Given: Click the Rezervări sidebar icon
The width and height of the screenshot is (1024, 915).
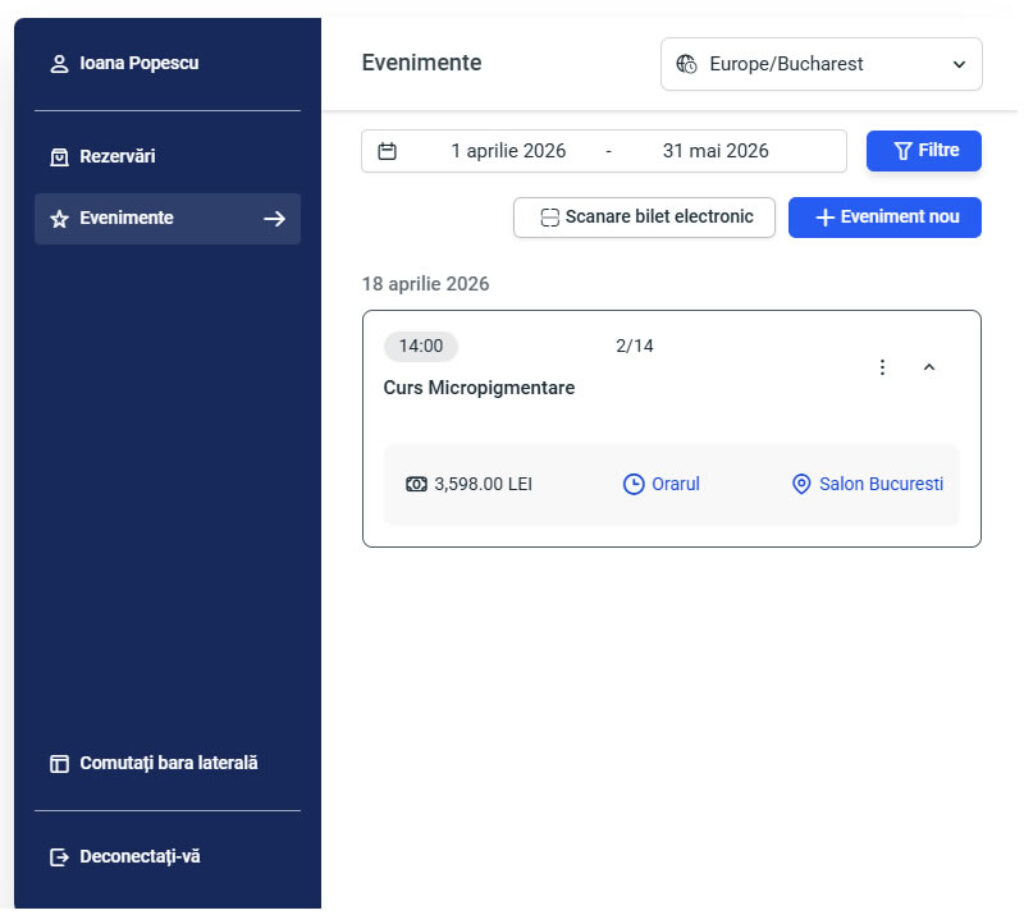Looking at the screenshot, I should [58, 156].
